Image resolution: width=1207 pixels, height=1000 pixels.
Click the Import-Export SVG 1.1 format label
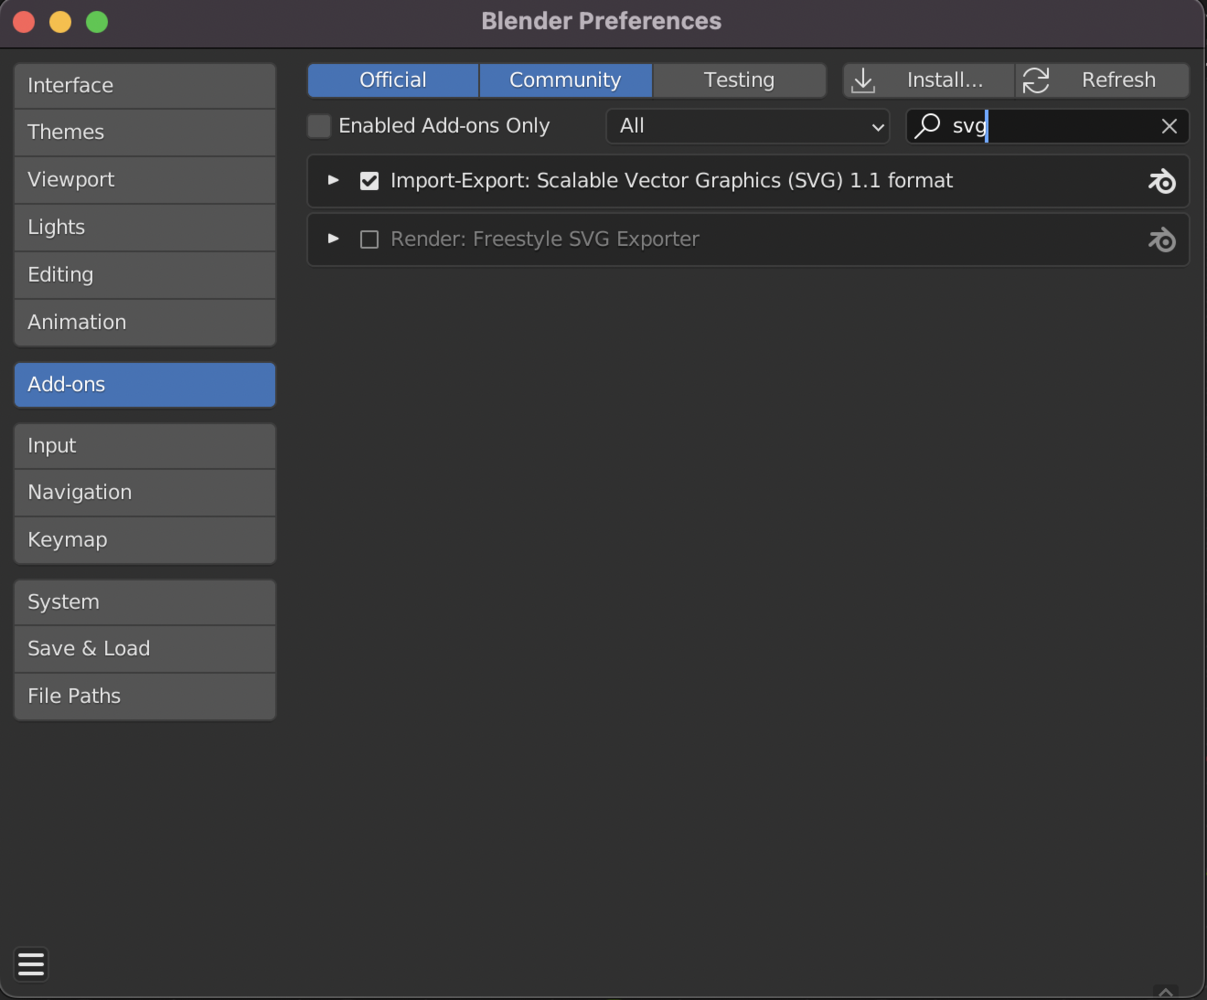click(x=671, y=181)
